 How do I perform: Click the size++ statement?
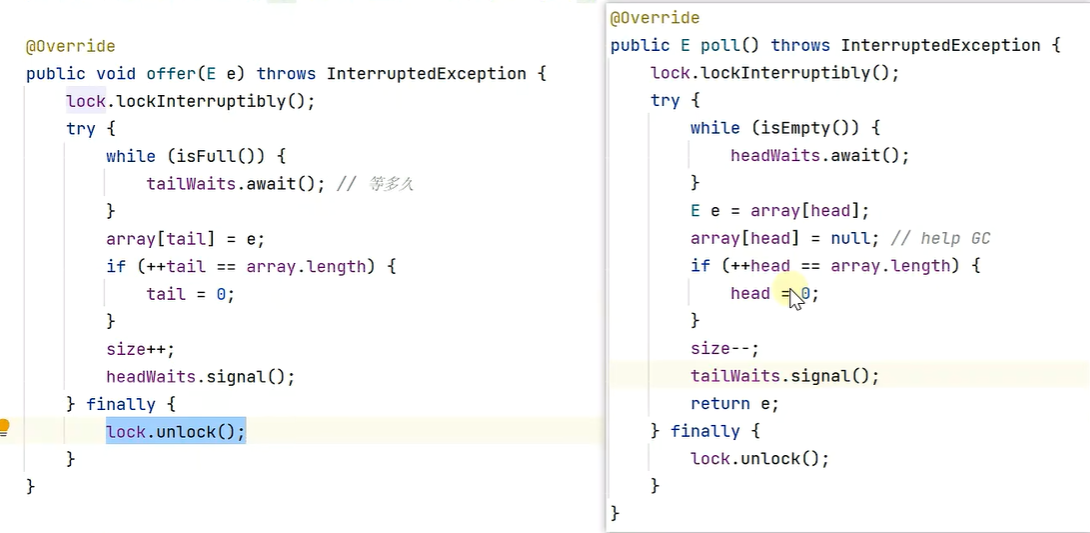[x=140, y=349]
